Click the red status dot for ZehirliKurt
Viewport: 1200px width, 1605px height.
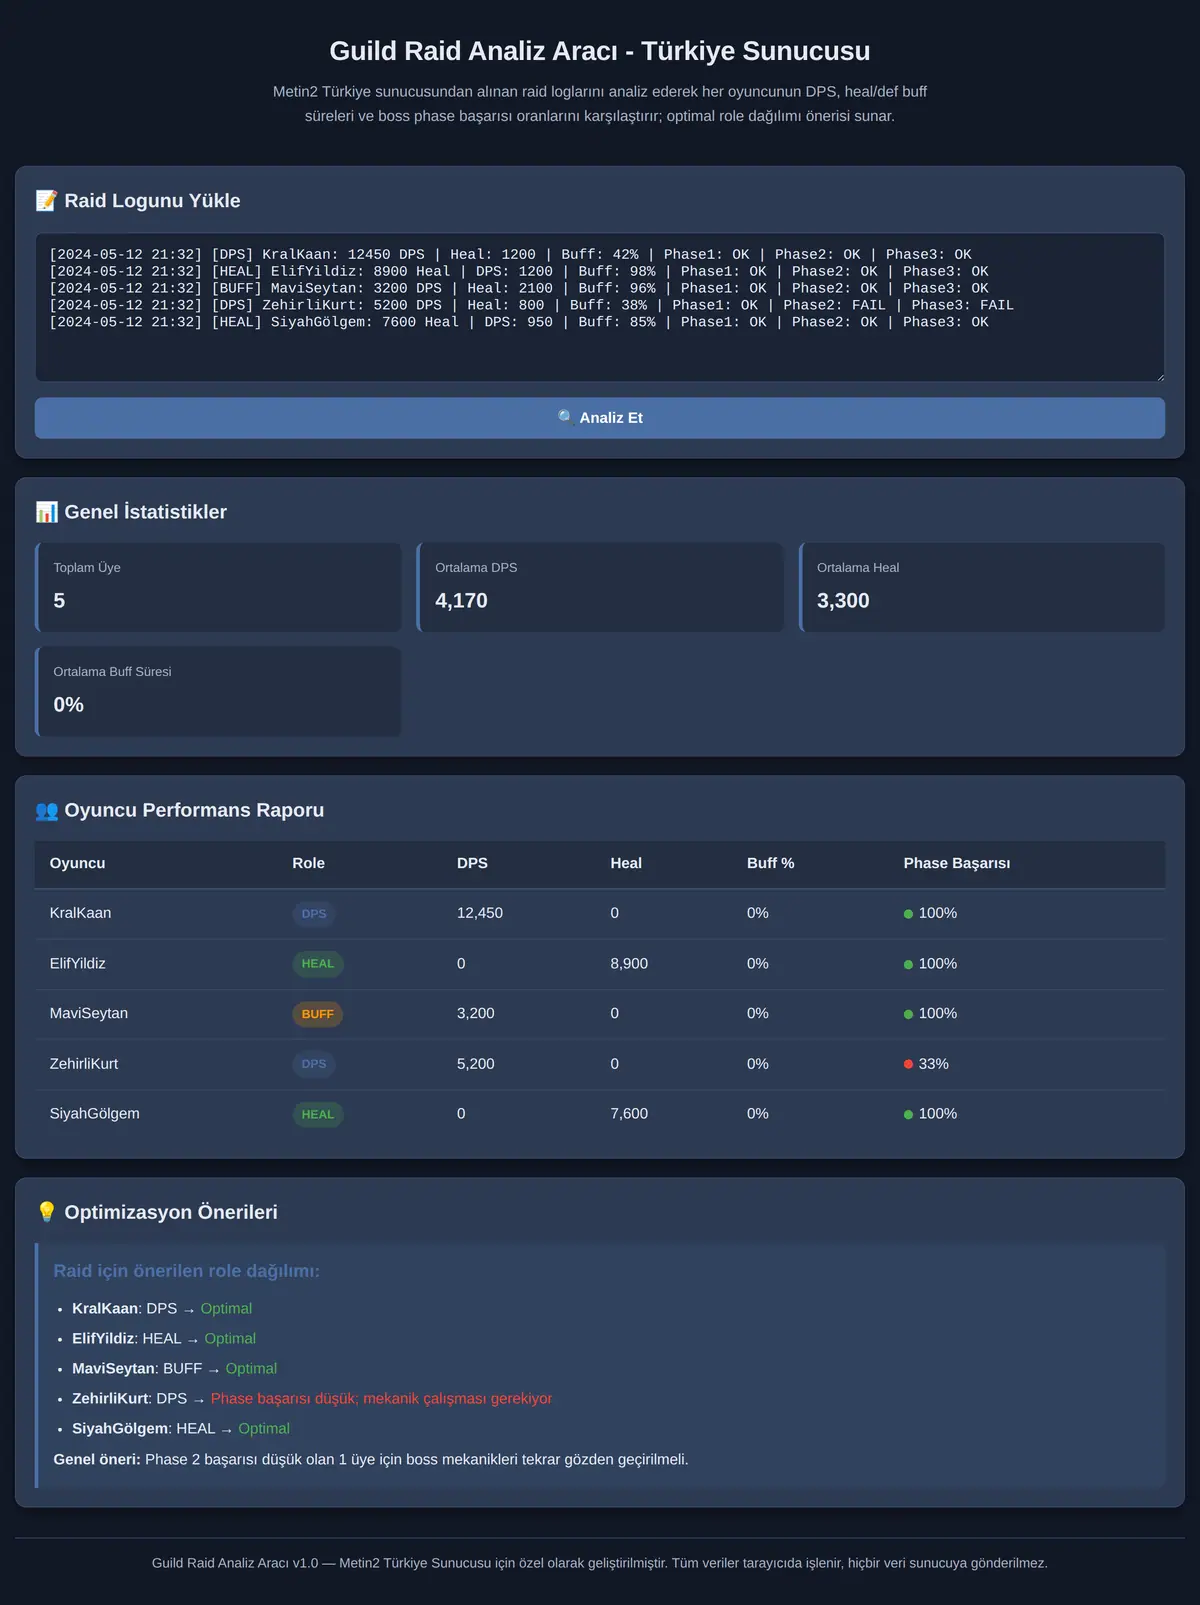[x=908, y=1064]
